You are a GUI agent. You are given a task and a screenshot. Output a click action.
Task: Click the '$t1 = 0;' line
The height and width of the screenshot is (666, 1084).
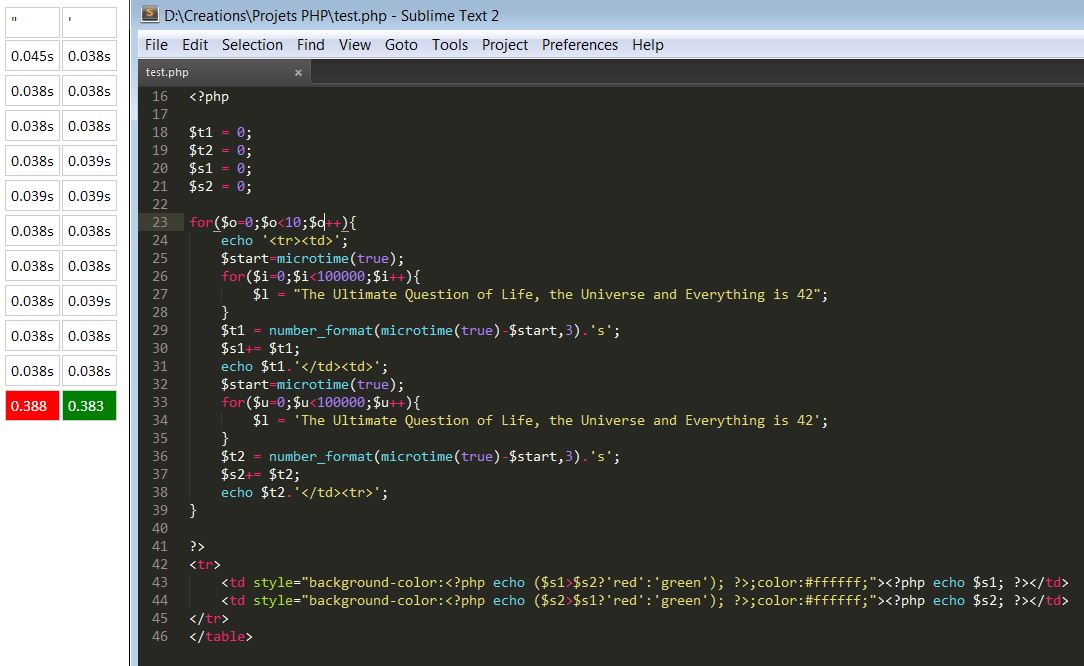tap(221, 132)
